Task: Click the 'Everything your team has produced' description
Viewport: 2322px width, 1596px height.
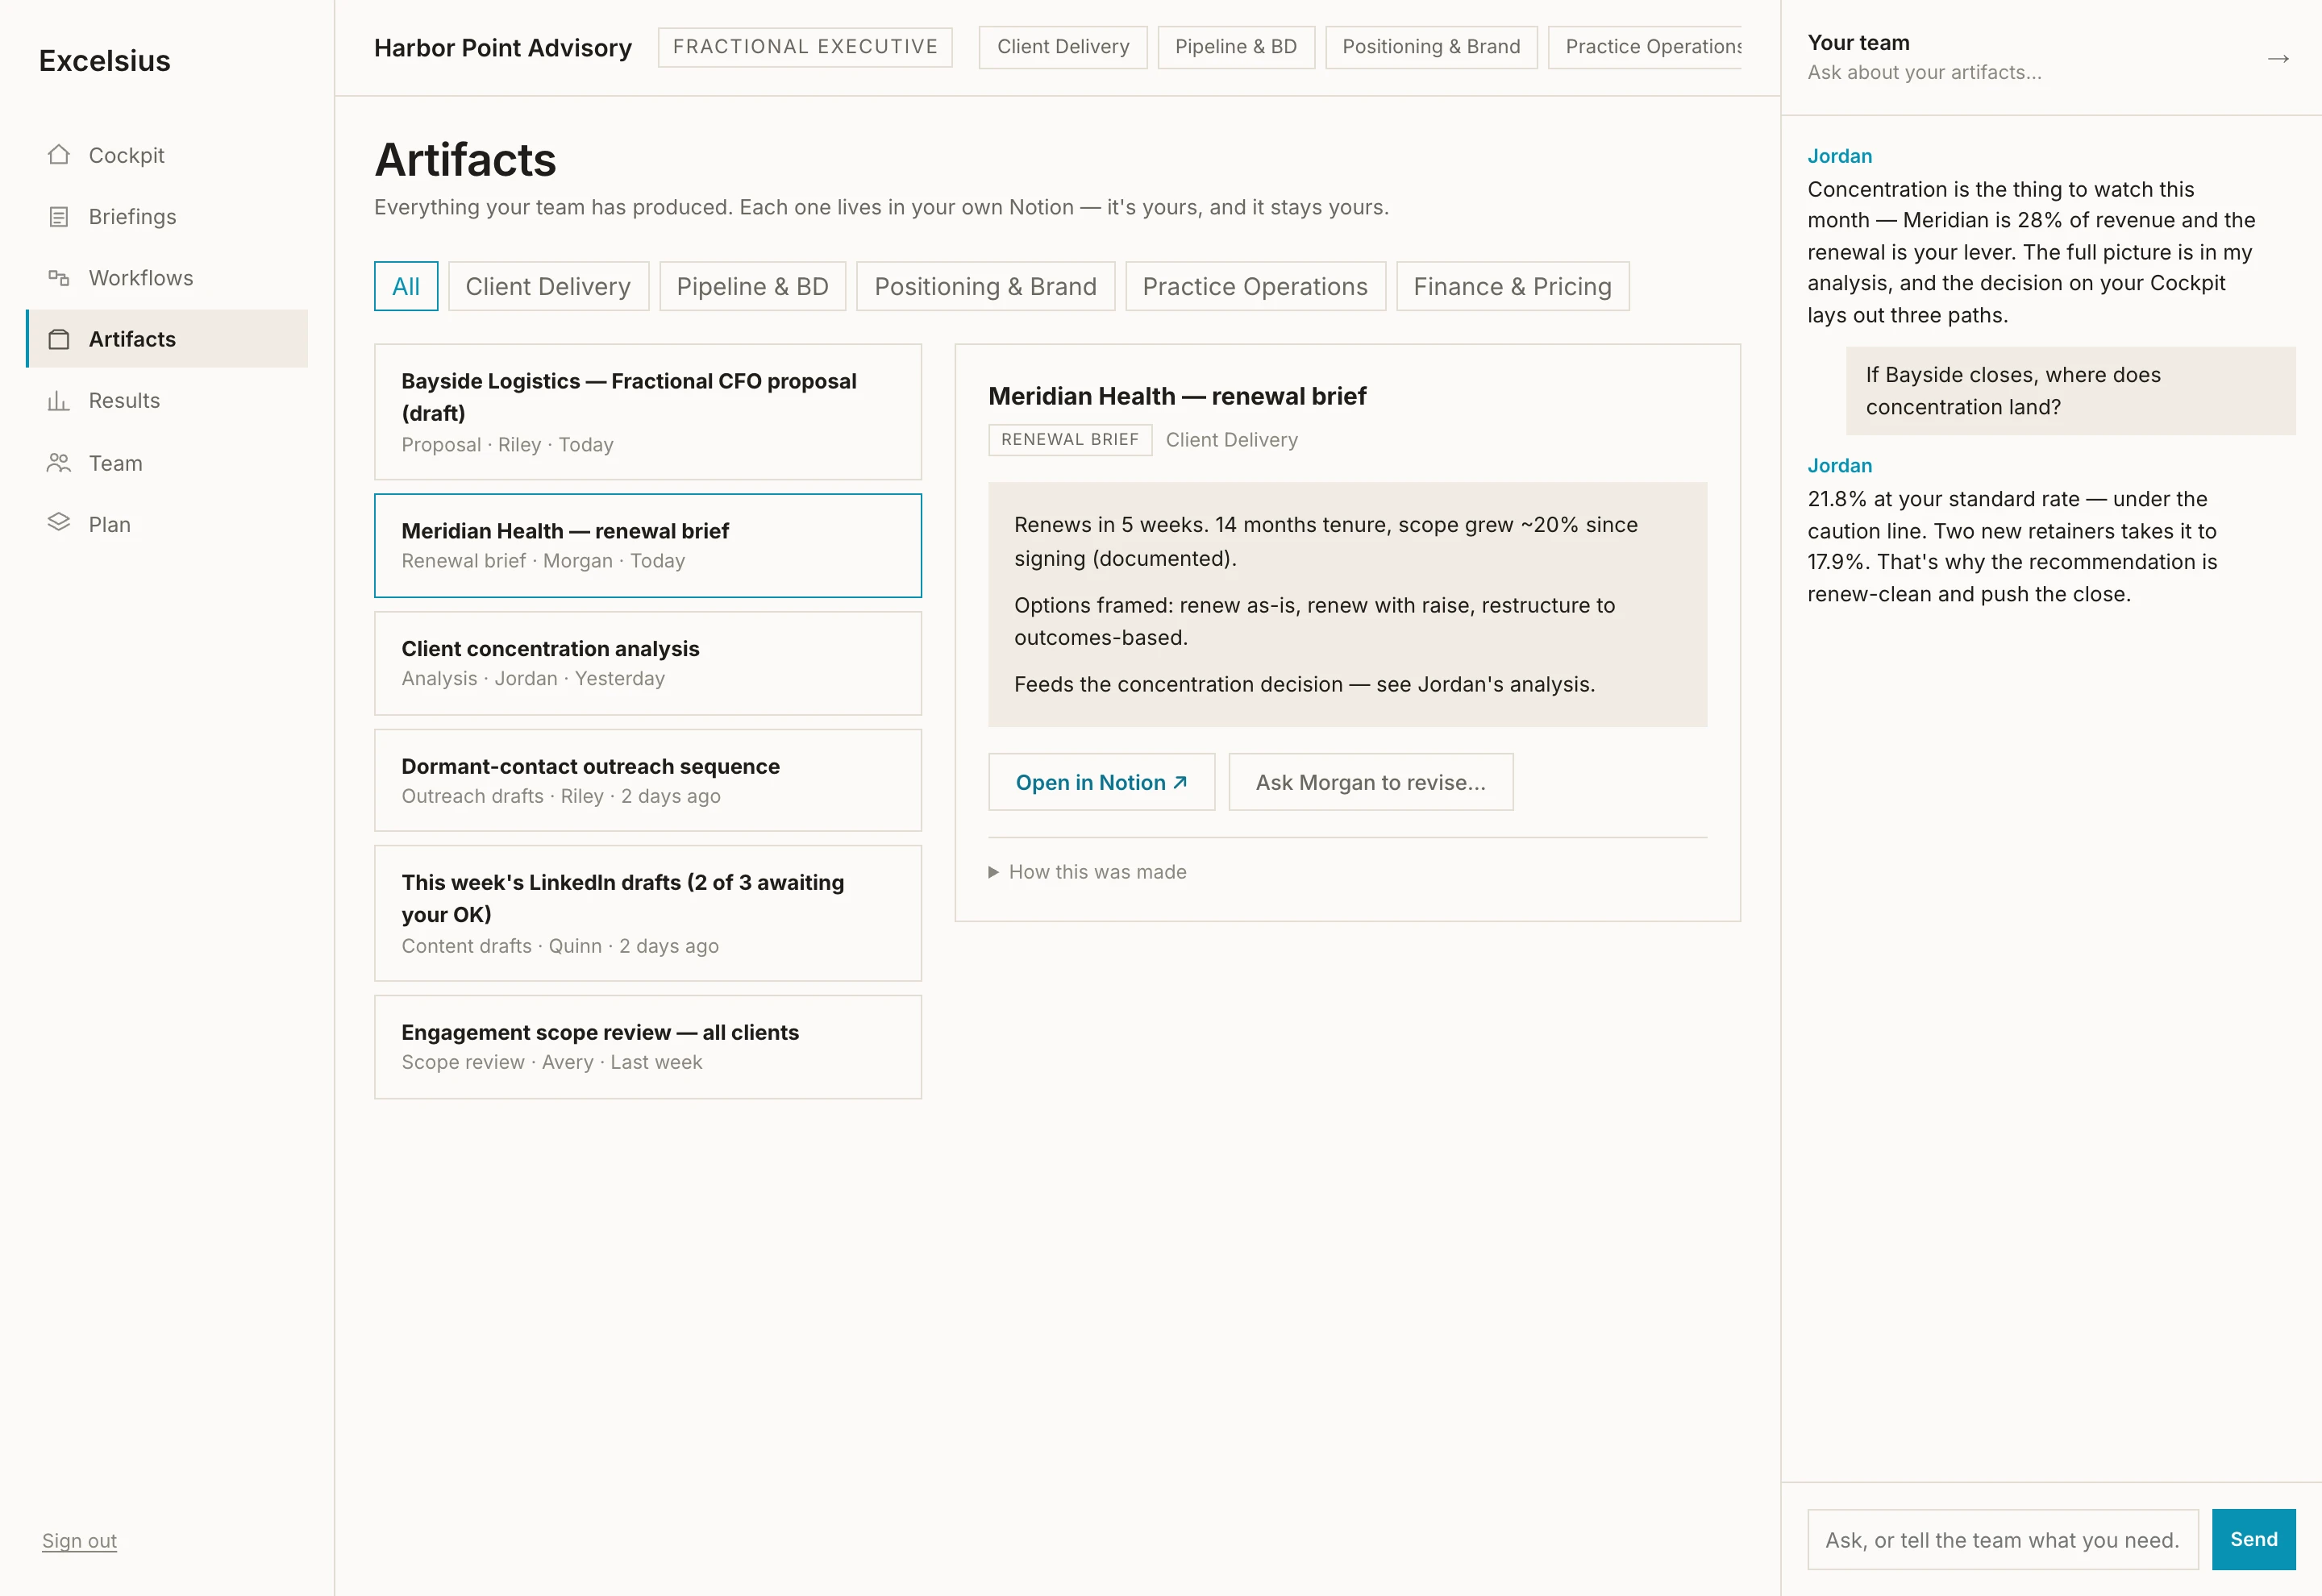Action: click(881, 207)
